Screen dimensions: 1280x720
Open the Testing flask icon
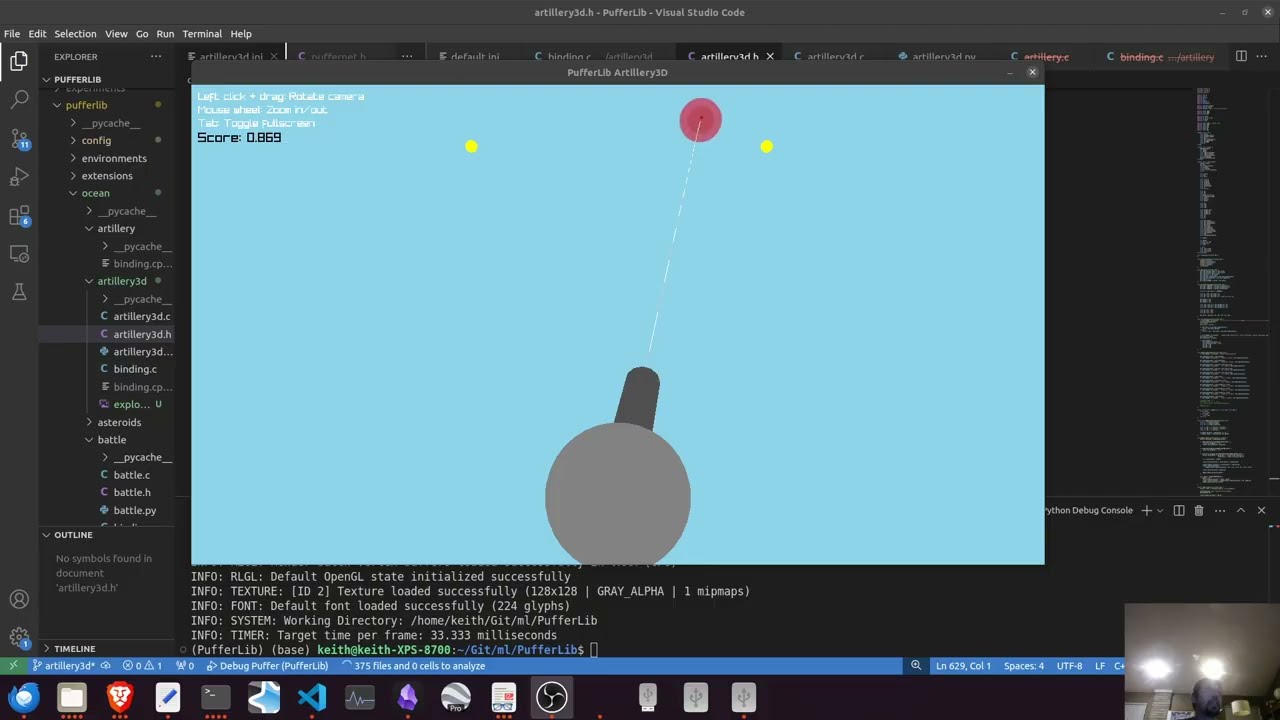(x=19, y=292)
